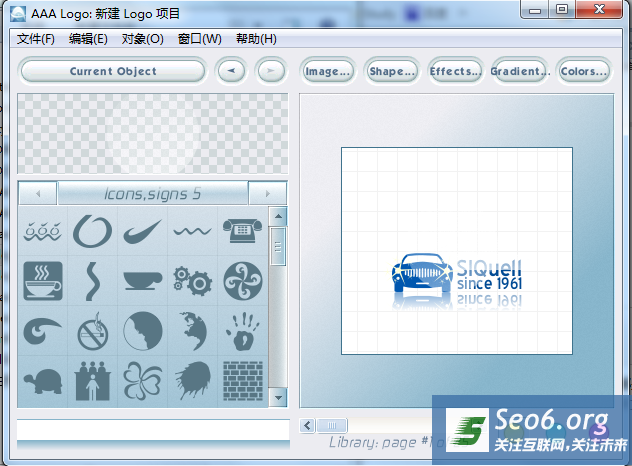The width and height of the screenshot is (632, 466).
Task: Click the current object preview area
Action: 153,134
